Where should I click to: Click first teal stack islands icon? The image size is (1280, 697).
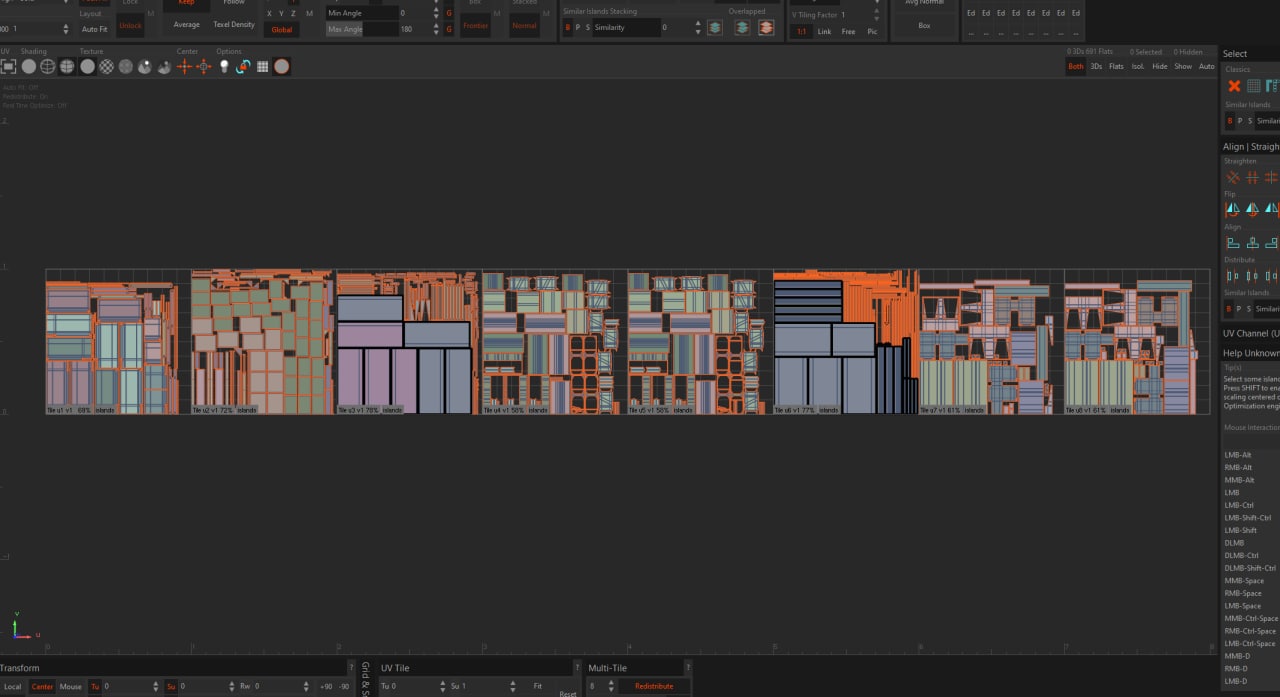pyautogui.click(x=715, y=28)
